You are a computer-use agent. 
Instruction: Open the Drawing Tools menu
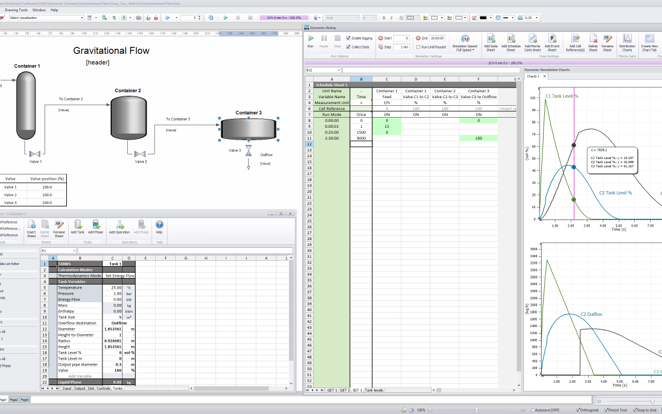click(x=16, y=10)
